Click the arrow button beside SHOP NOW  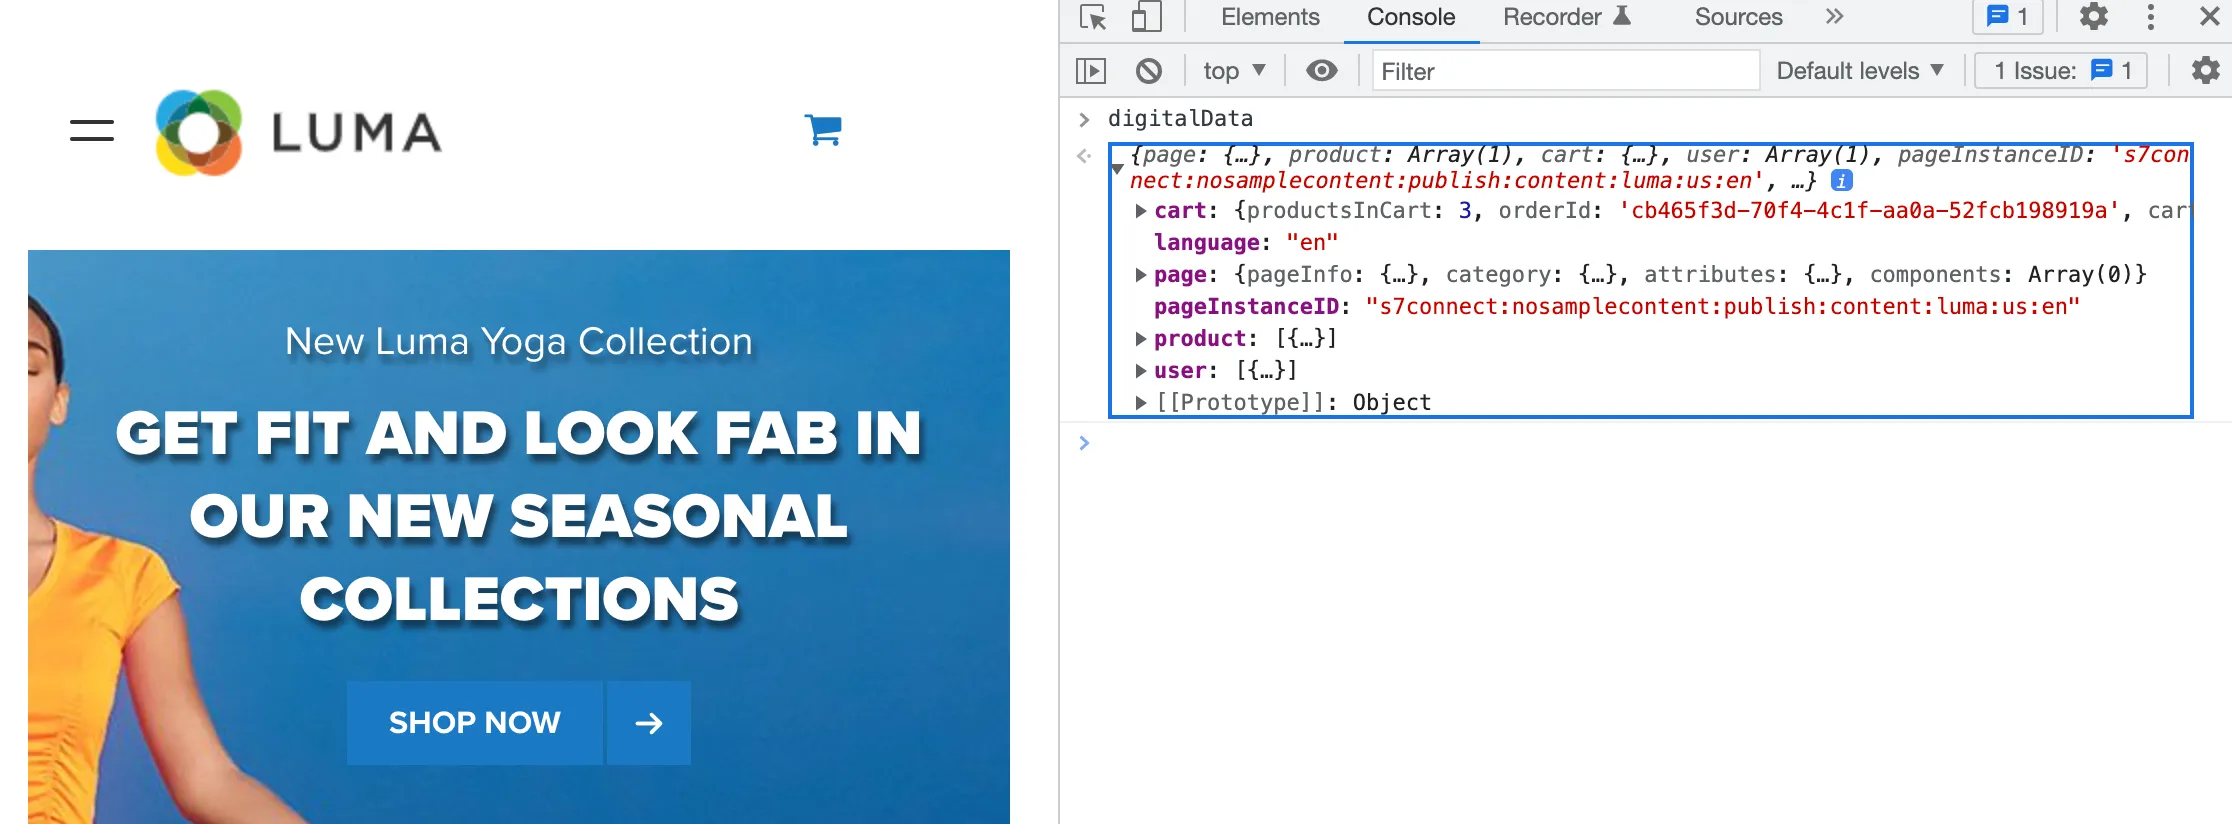pos(649,723)
